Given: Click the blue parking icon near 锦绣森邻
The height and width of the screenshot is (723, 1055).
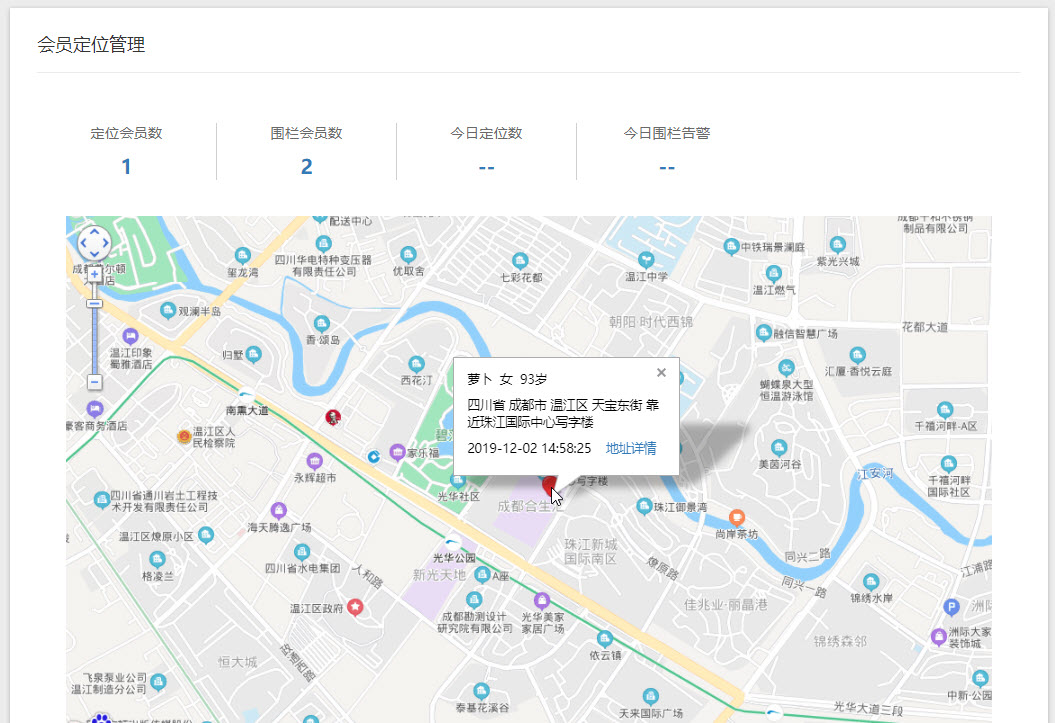Looking at the screenshot, I should tap(951, 606).
